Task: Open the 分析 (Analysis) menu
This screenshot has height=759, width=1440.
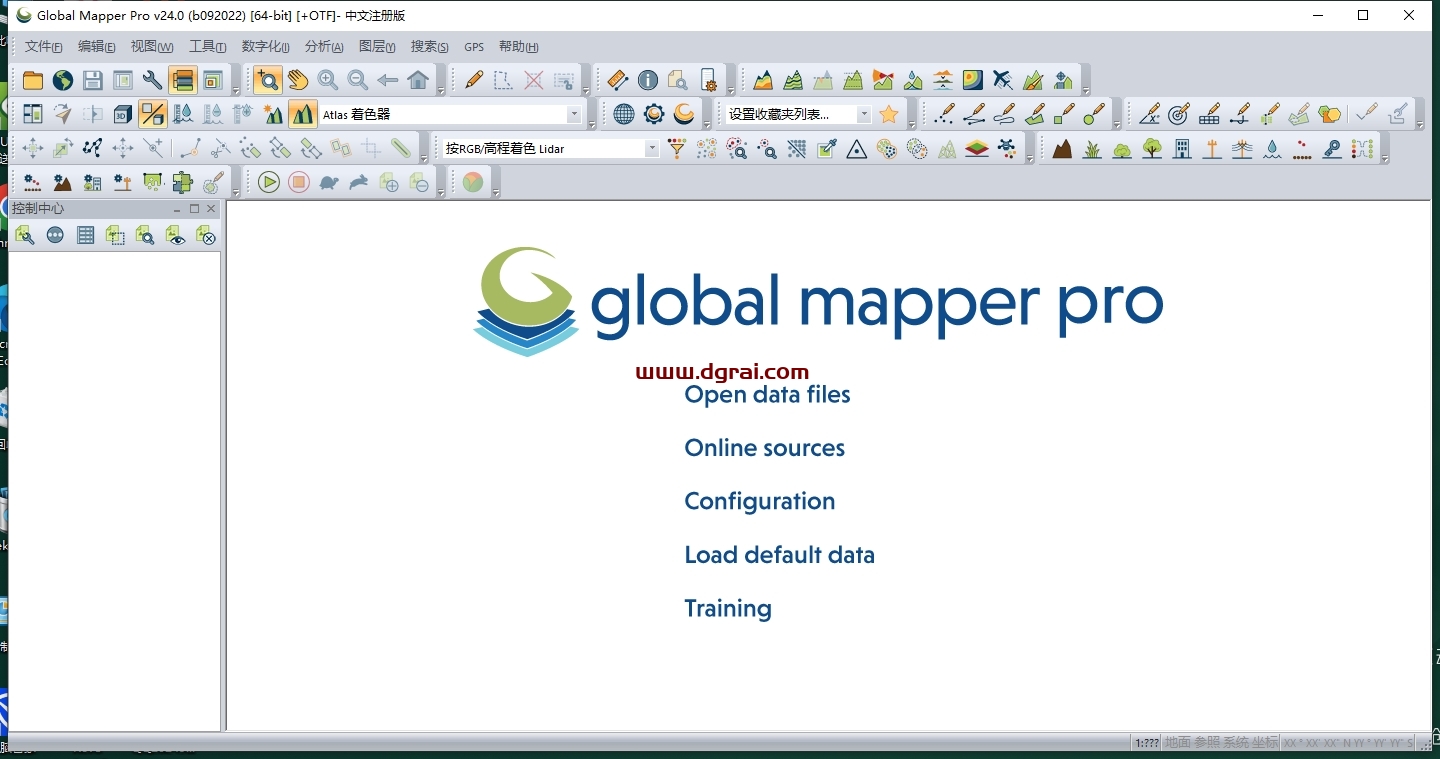Action: coord(324,47)
